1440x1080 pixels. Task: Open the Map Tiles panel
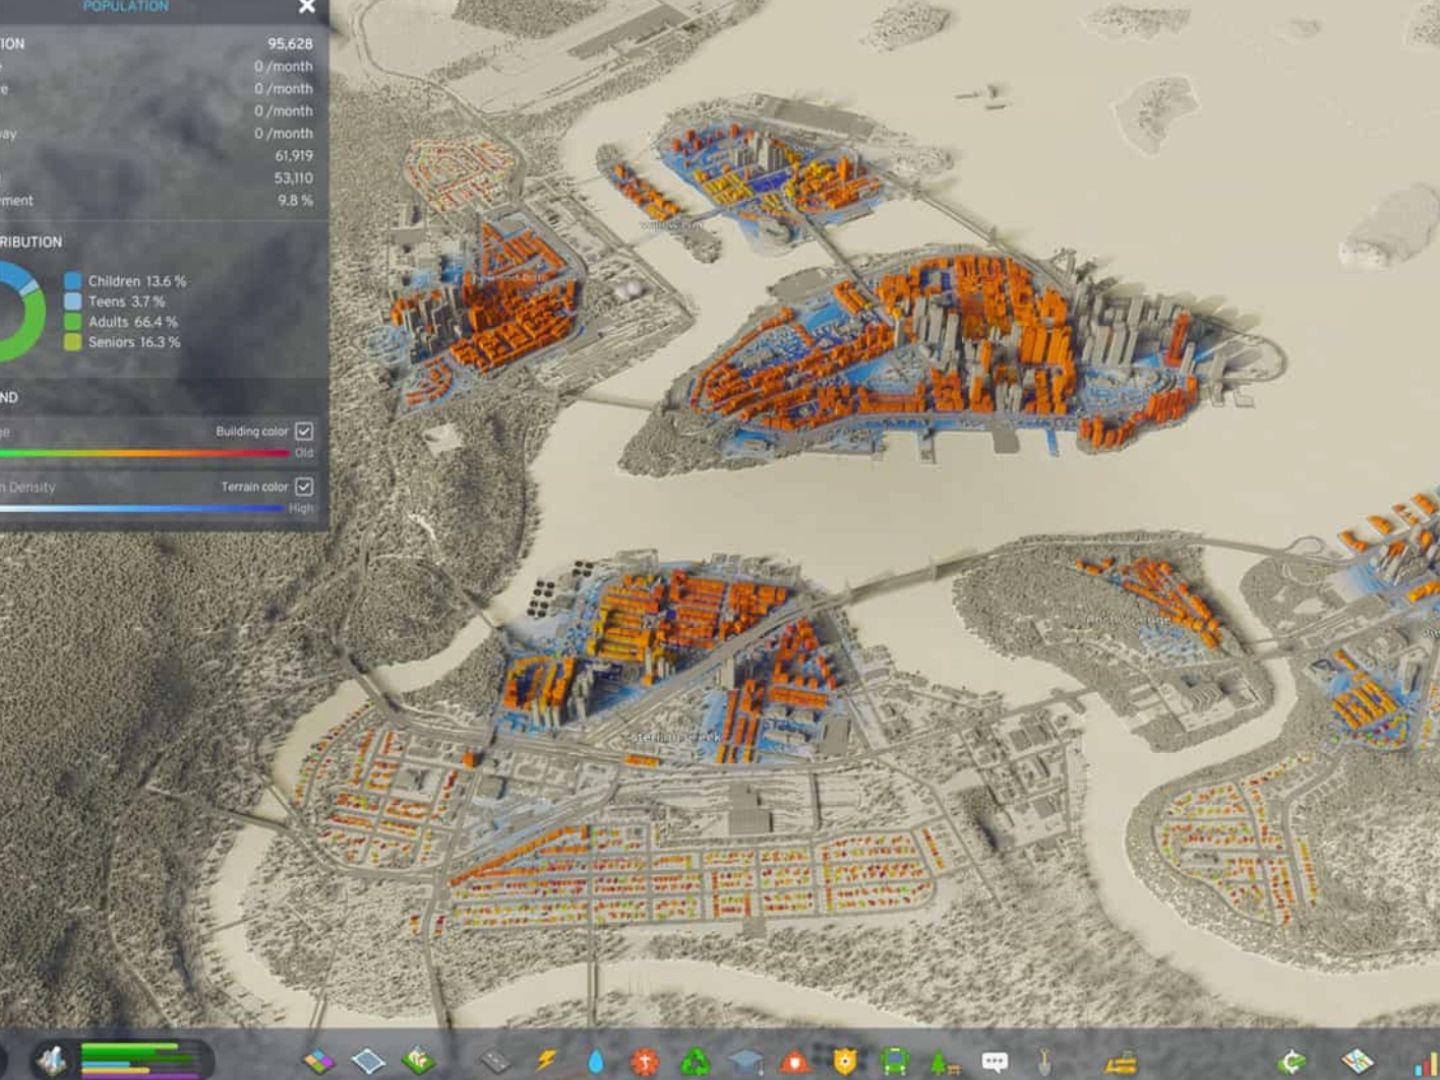1358,1061
